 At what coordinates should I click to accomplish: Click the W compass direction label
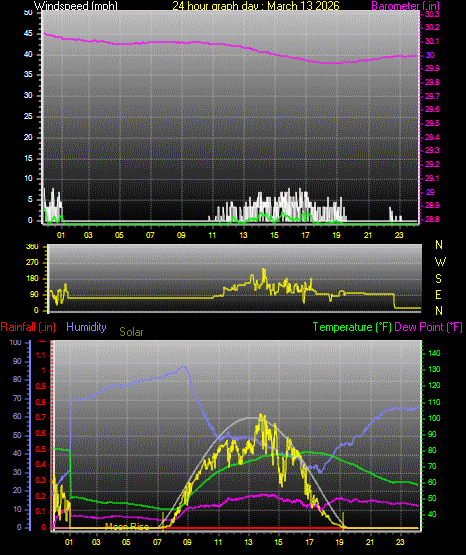[x=440, y=262]
